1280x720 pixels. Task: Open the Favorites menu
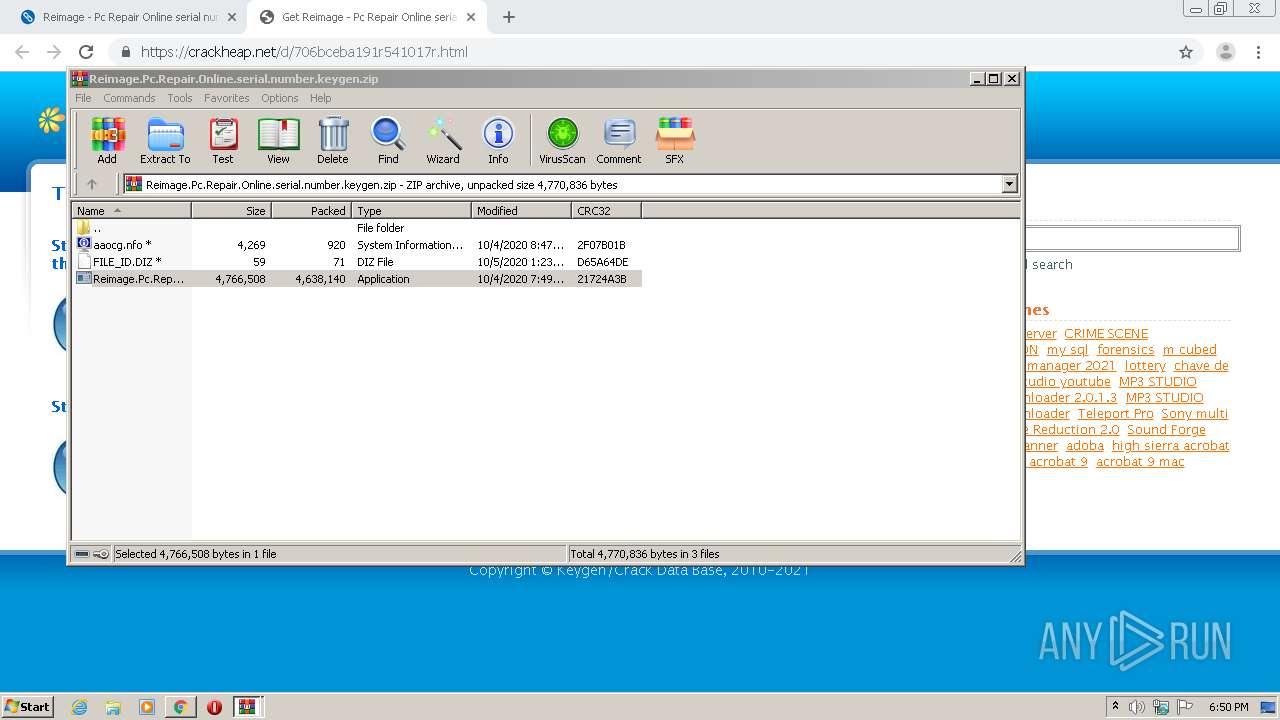(x=227, y=98)
